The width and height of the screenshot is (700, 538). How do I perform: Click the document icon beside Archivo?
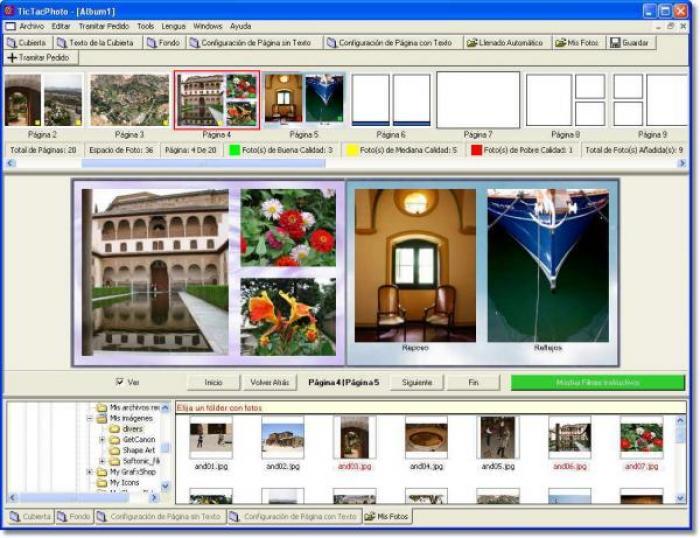click(10, 26)
